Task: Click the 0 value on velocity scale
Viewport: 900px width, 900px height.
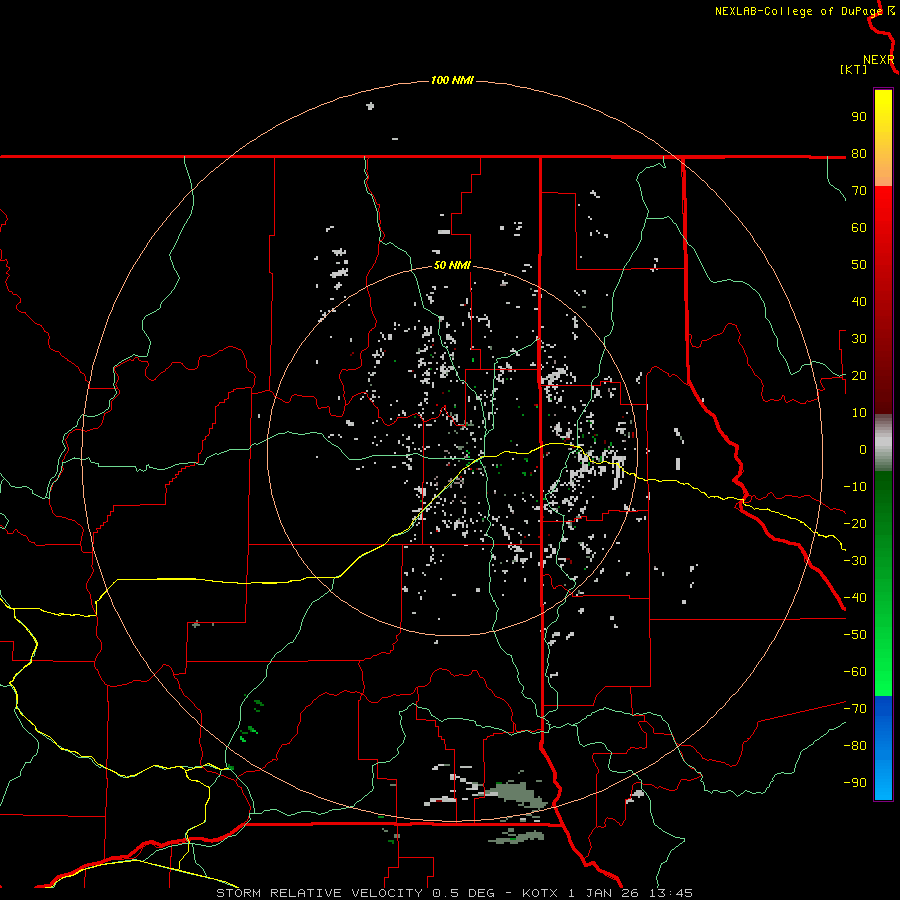Action: pyautogui.click(x=863, y=450)
